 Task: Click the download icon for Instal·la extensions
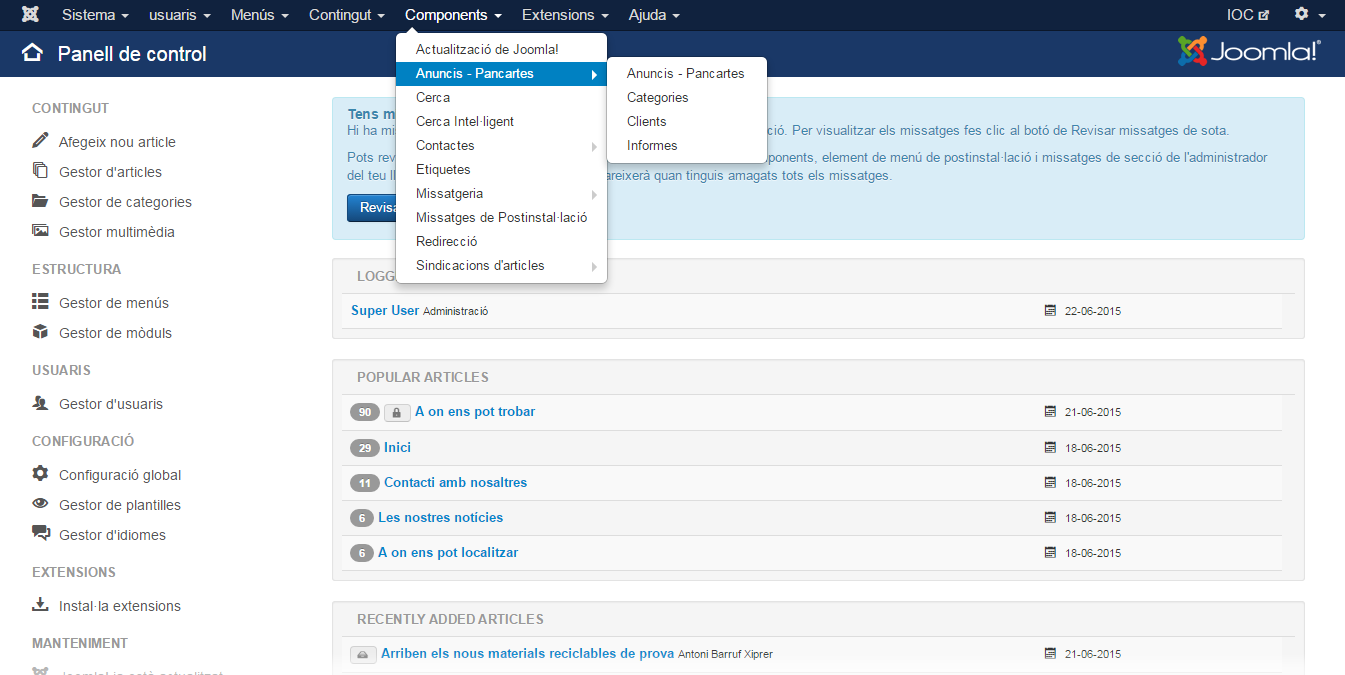(x=40, y=605)
